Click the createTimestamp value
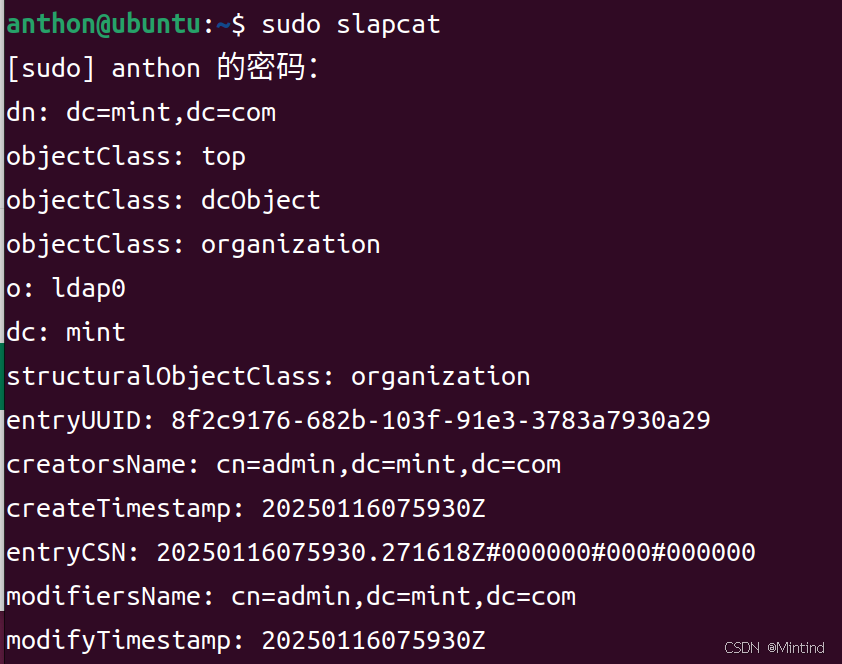The width and height of the screenshot is (842, 664). (373, 509)
